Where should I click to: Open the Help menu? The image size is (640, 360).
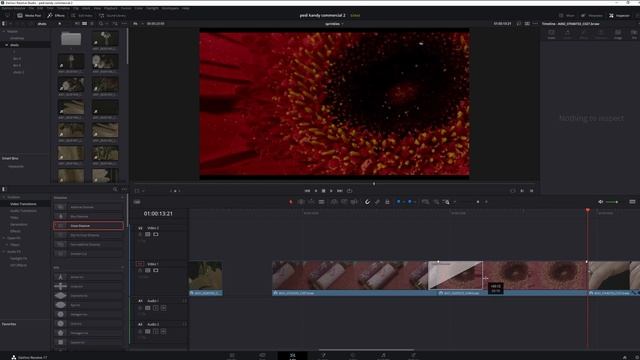click(185, 8)
